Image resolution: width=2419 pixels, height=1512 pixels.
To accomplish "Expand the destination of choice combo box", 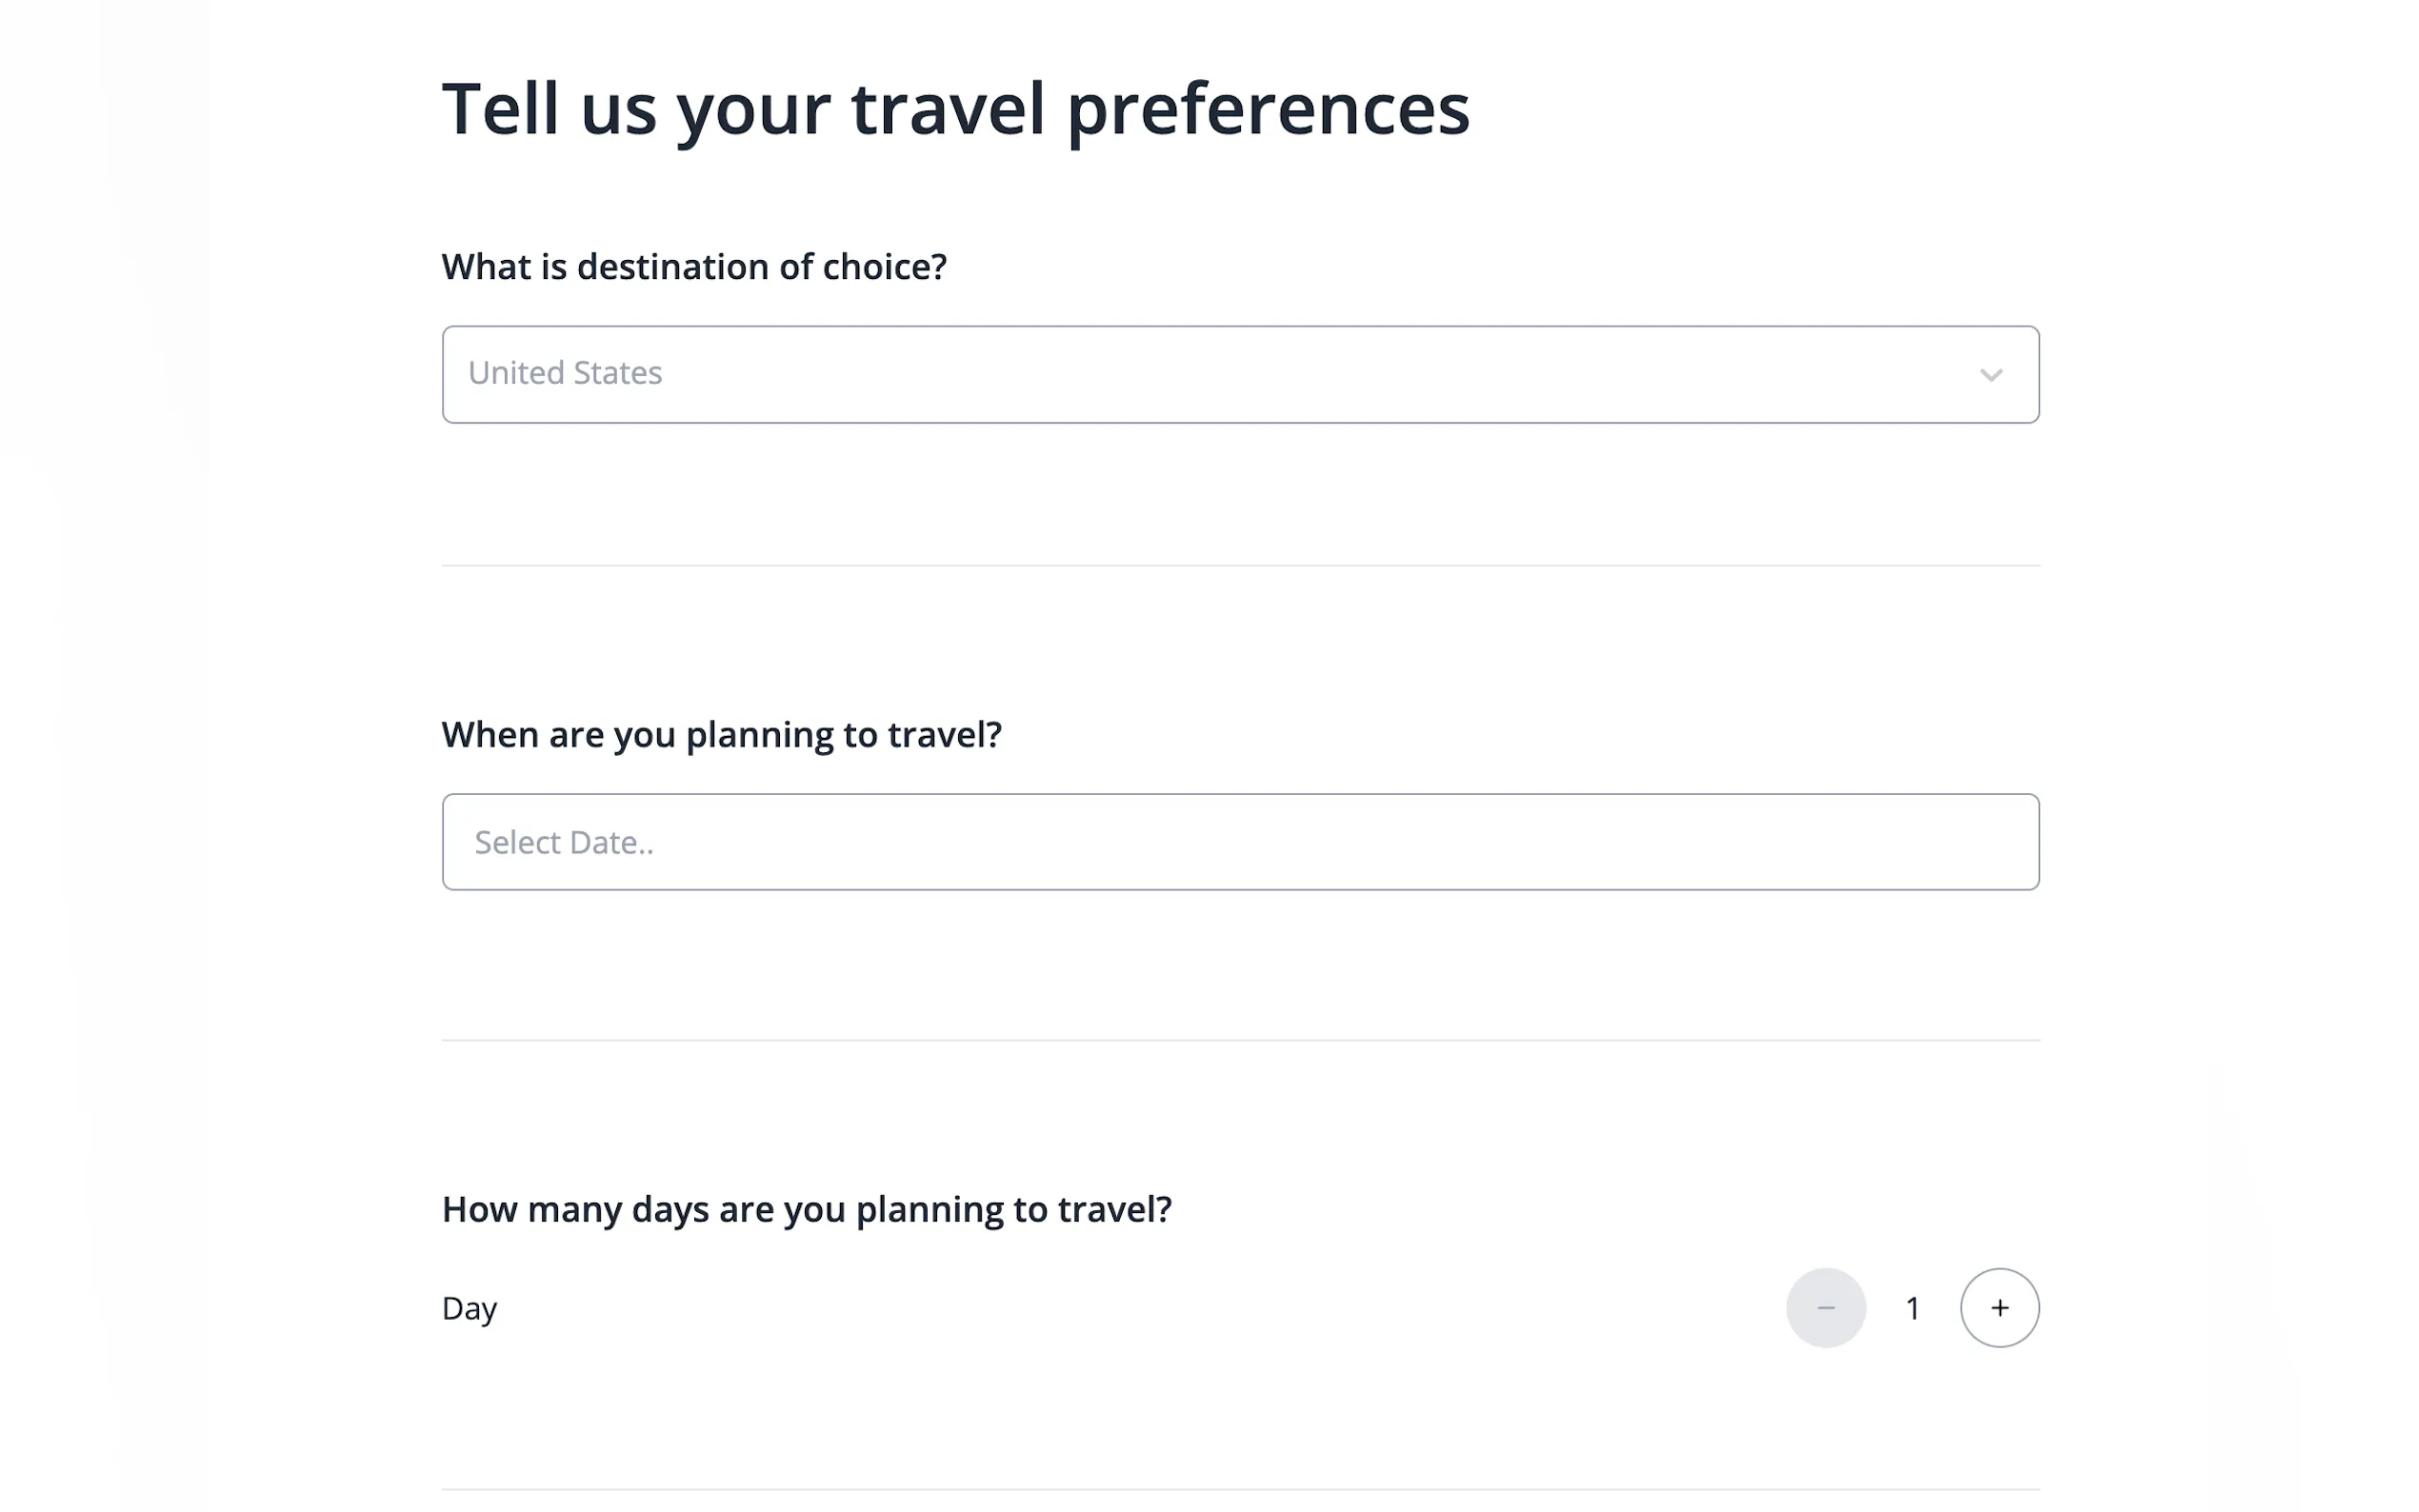I will [x=1240, y=374].
